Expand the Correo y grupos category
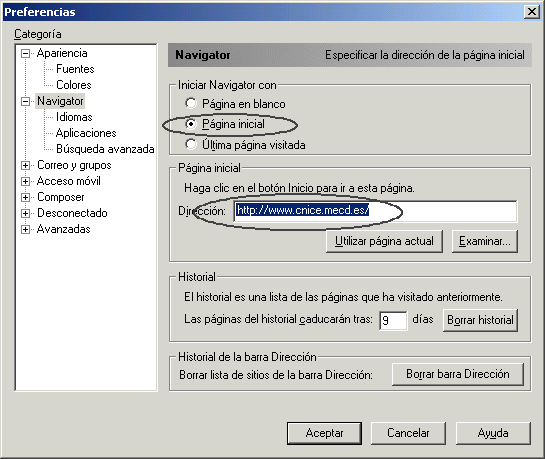This screenshot has height=459, width=545. point(25,165)
